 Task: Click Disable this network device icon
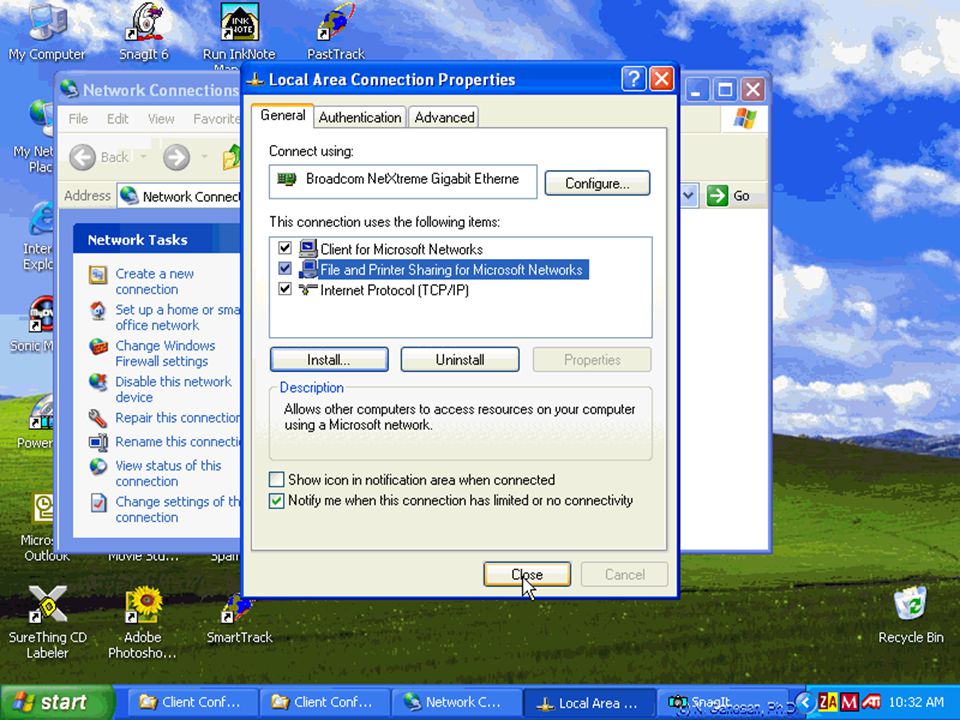tap(98, 383)
